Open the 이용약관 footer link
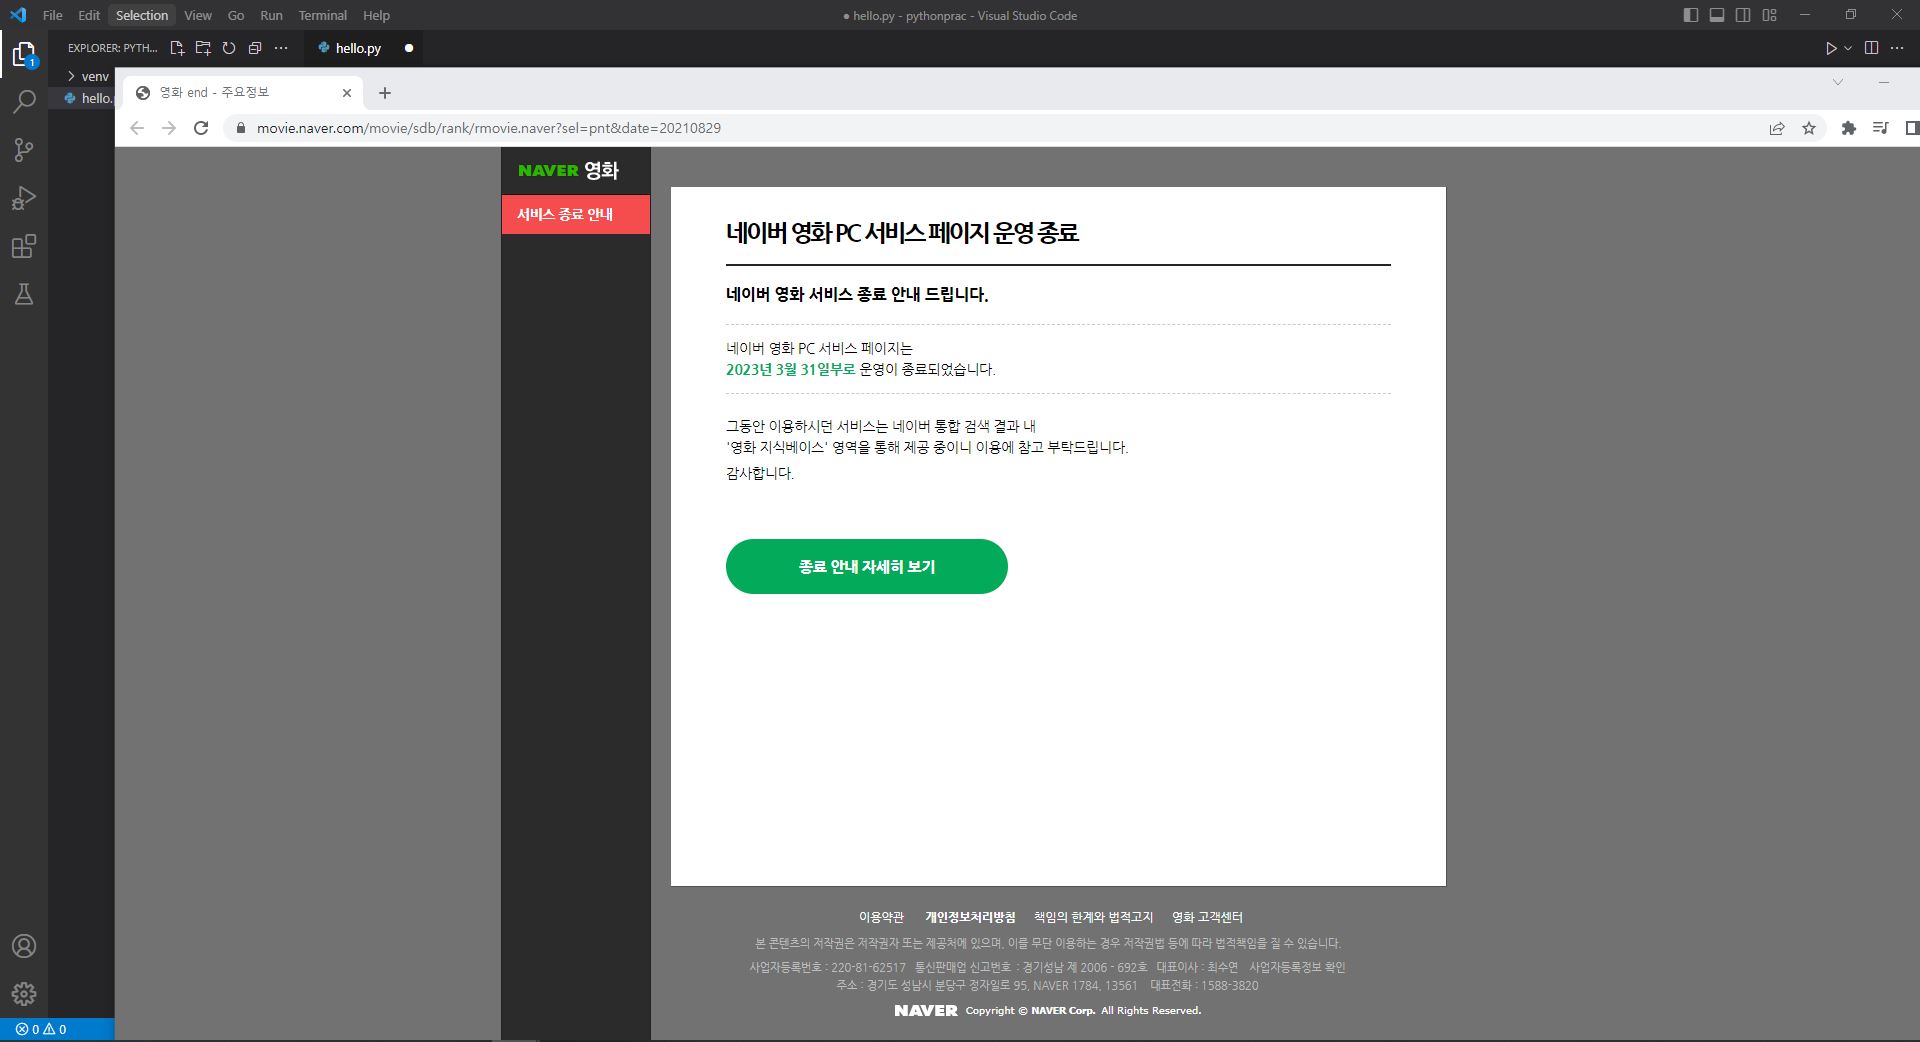Screen dimensions: 1920x1042 coord(881,917)
